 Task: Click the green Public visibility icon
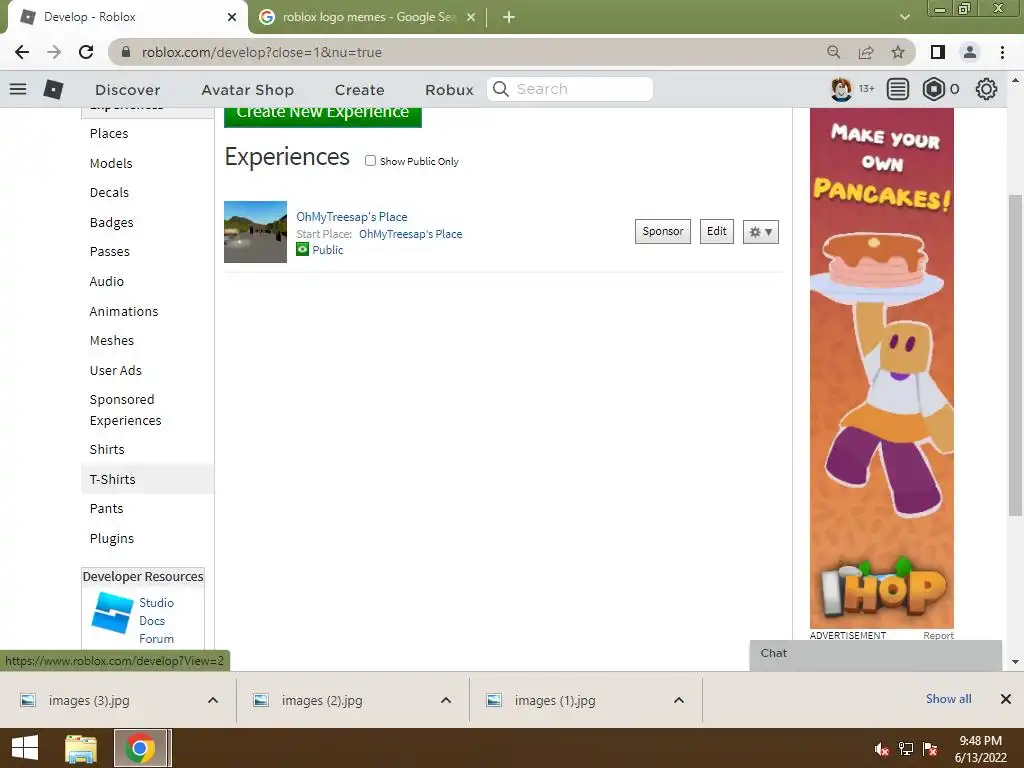302,249
